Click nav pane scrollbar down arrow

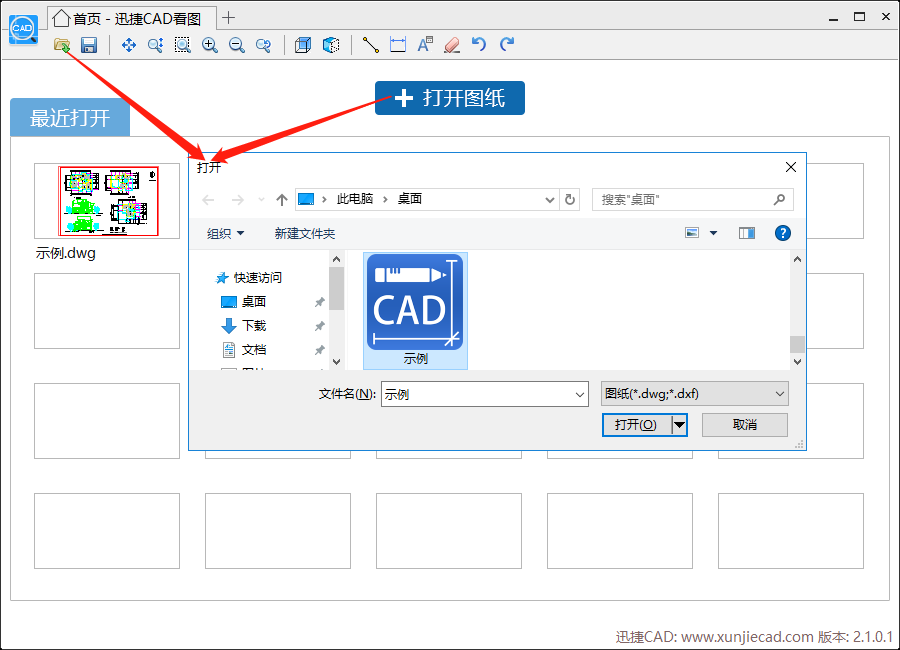337,362
